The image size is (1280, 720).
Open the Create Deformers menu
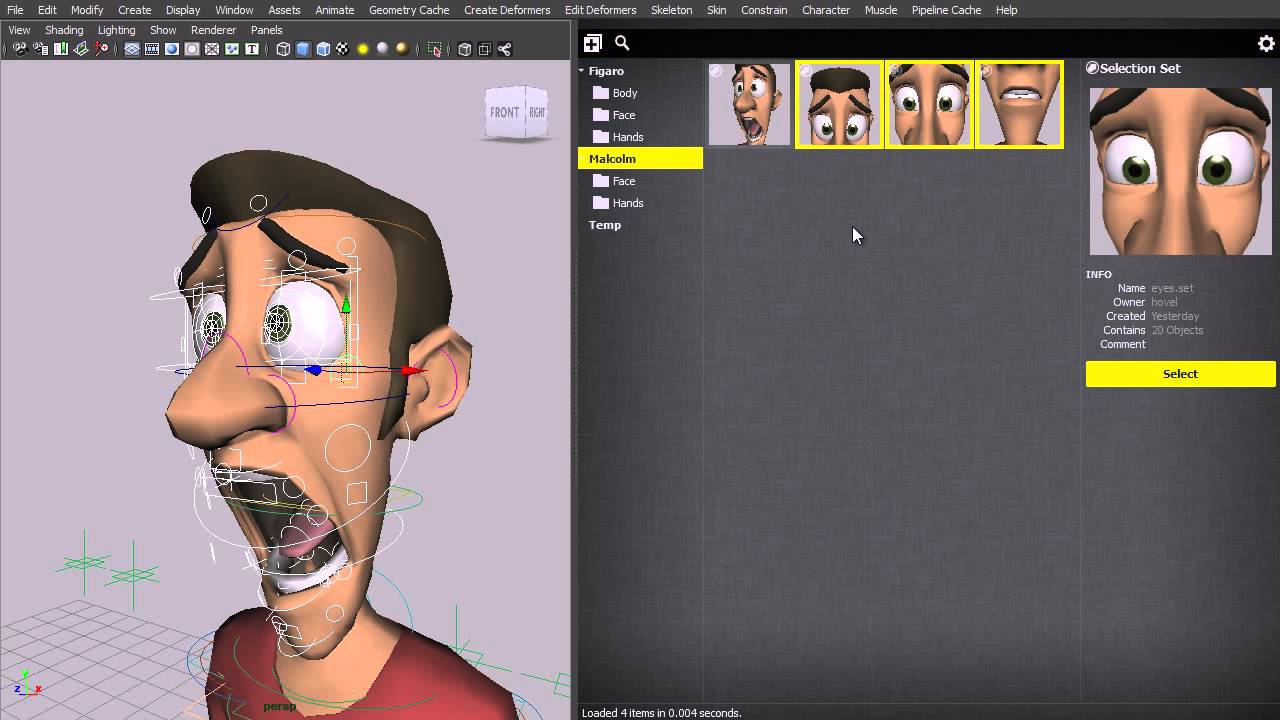tap(507, 10)
